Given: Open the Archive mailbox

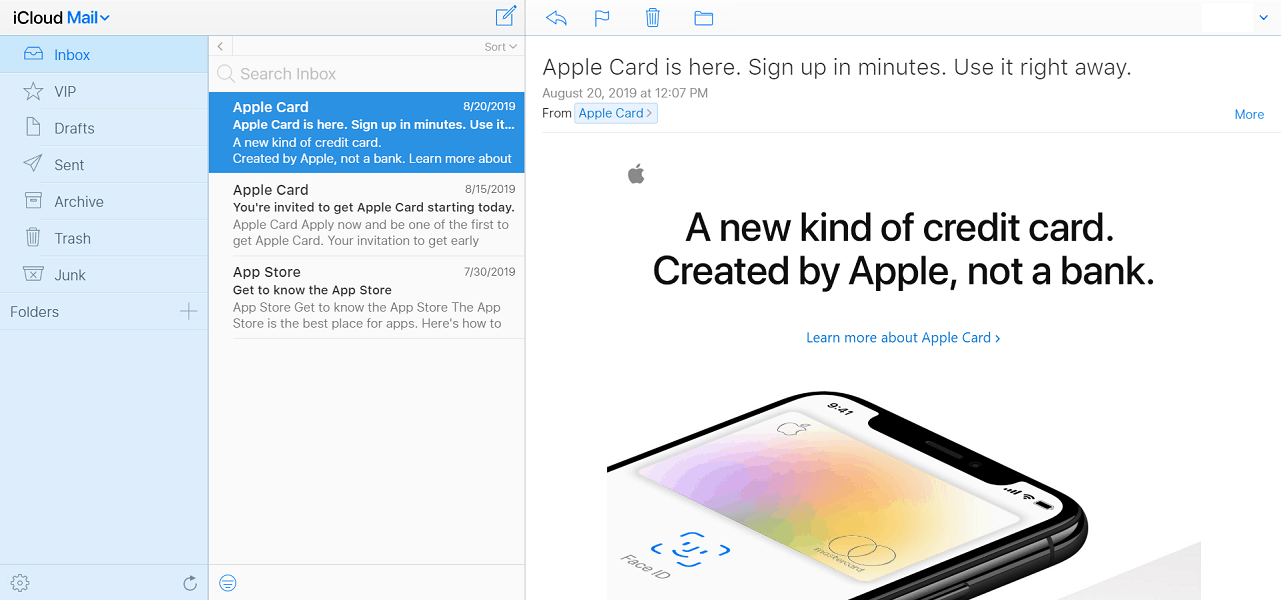Looking at the screenshot, I should tap(104, 201).
